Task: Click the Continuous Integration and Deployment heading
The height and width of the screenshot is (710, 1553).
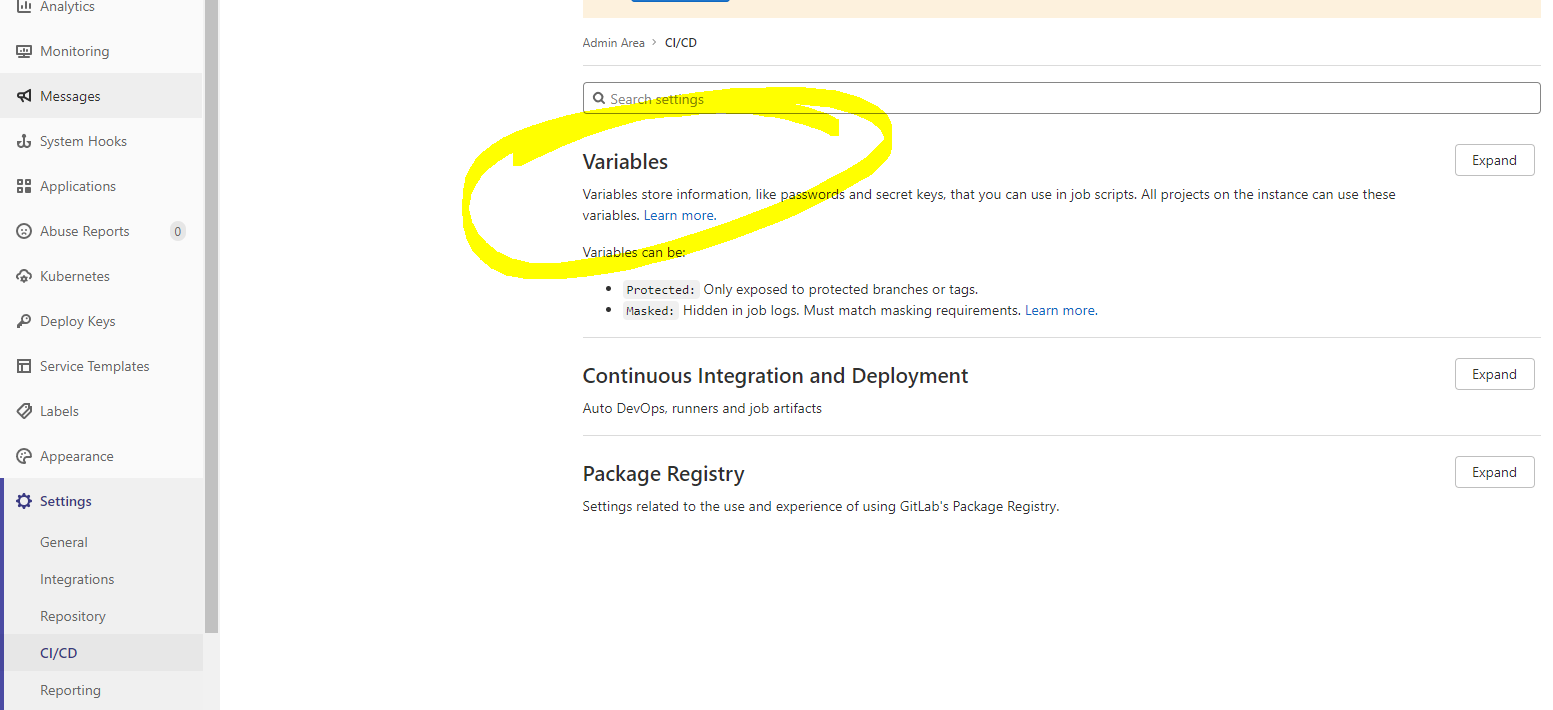Action: 775,376
